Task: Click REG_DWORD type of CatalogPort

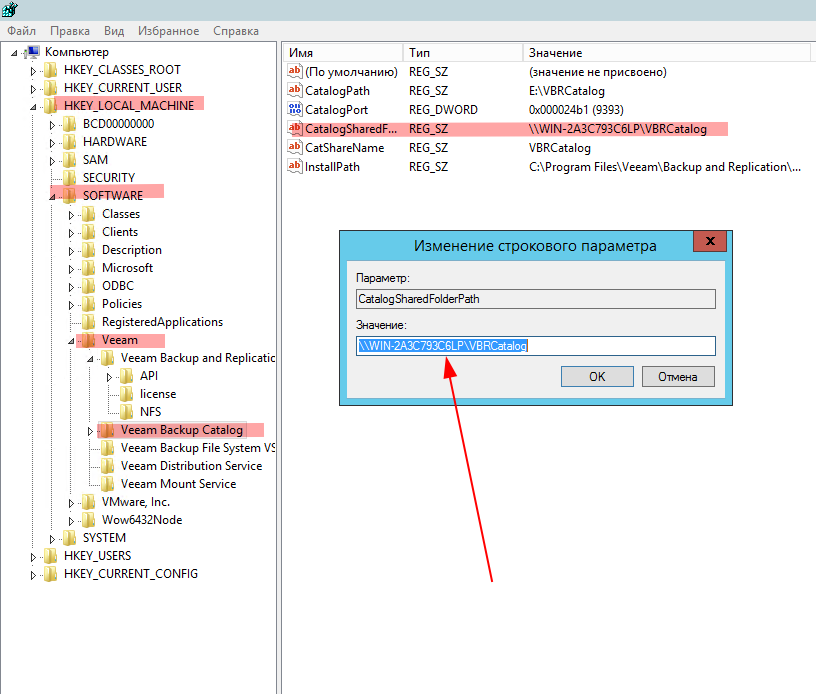Action: click(443, 110)
